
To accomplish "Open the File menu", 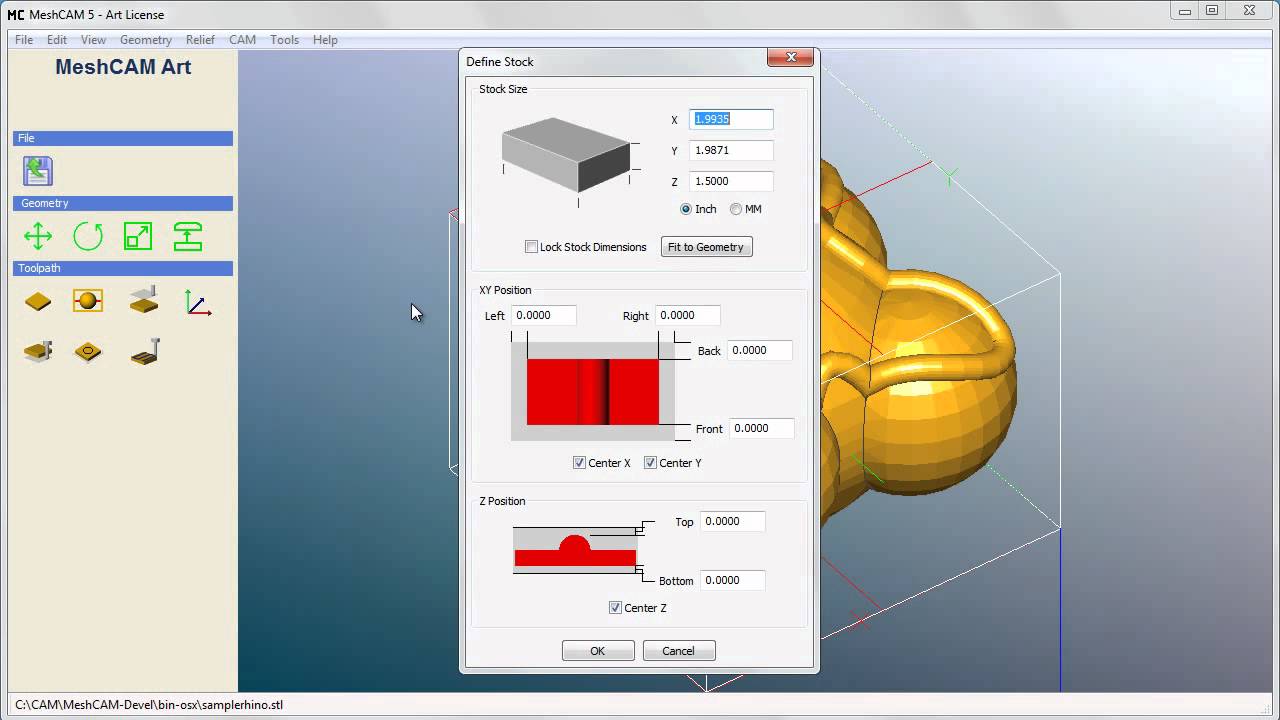I will tap(24, 40).
